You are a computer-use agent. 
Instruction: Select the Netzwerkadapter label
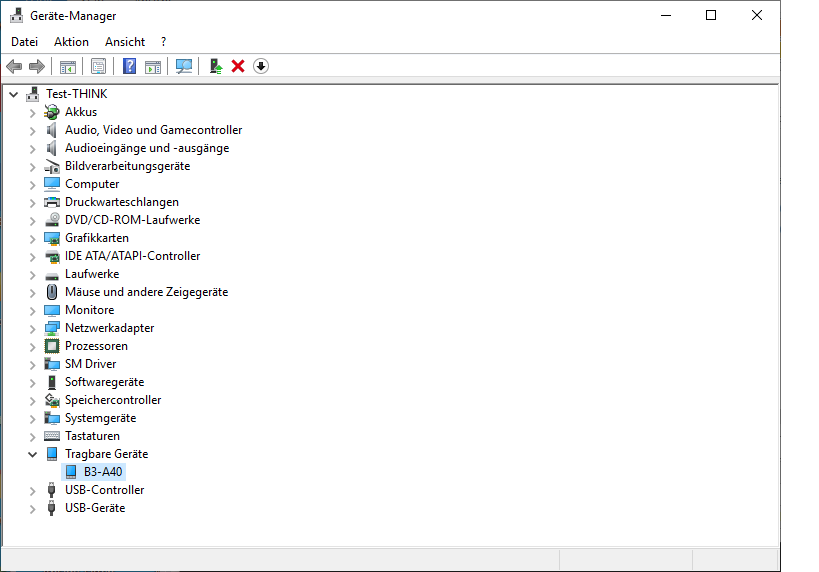[x=110, y=328]
